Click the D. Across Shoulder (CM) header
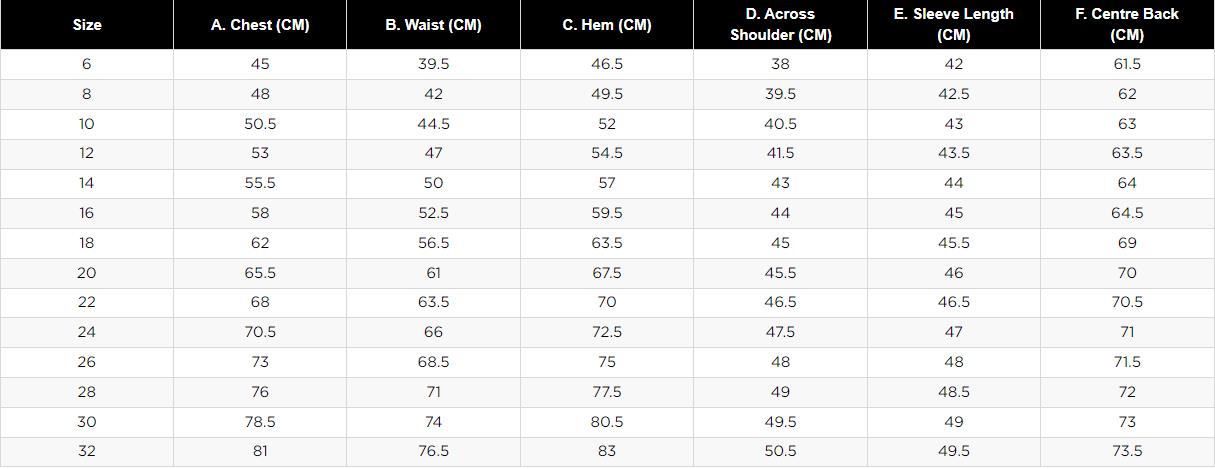Screen dimensions: 1215x469 780,25
